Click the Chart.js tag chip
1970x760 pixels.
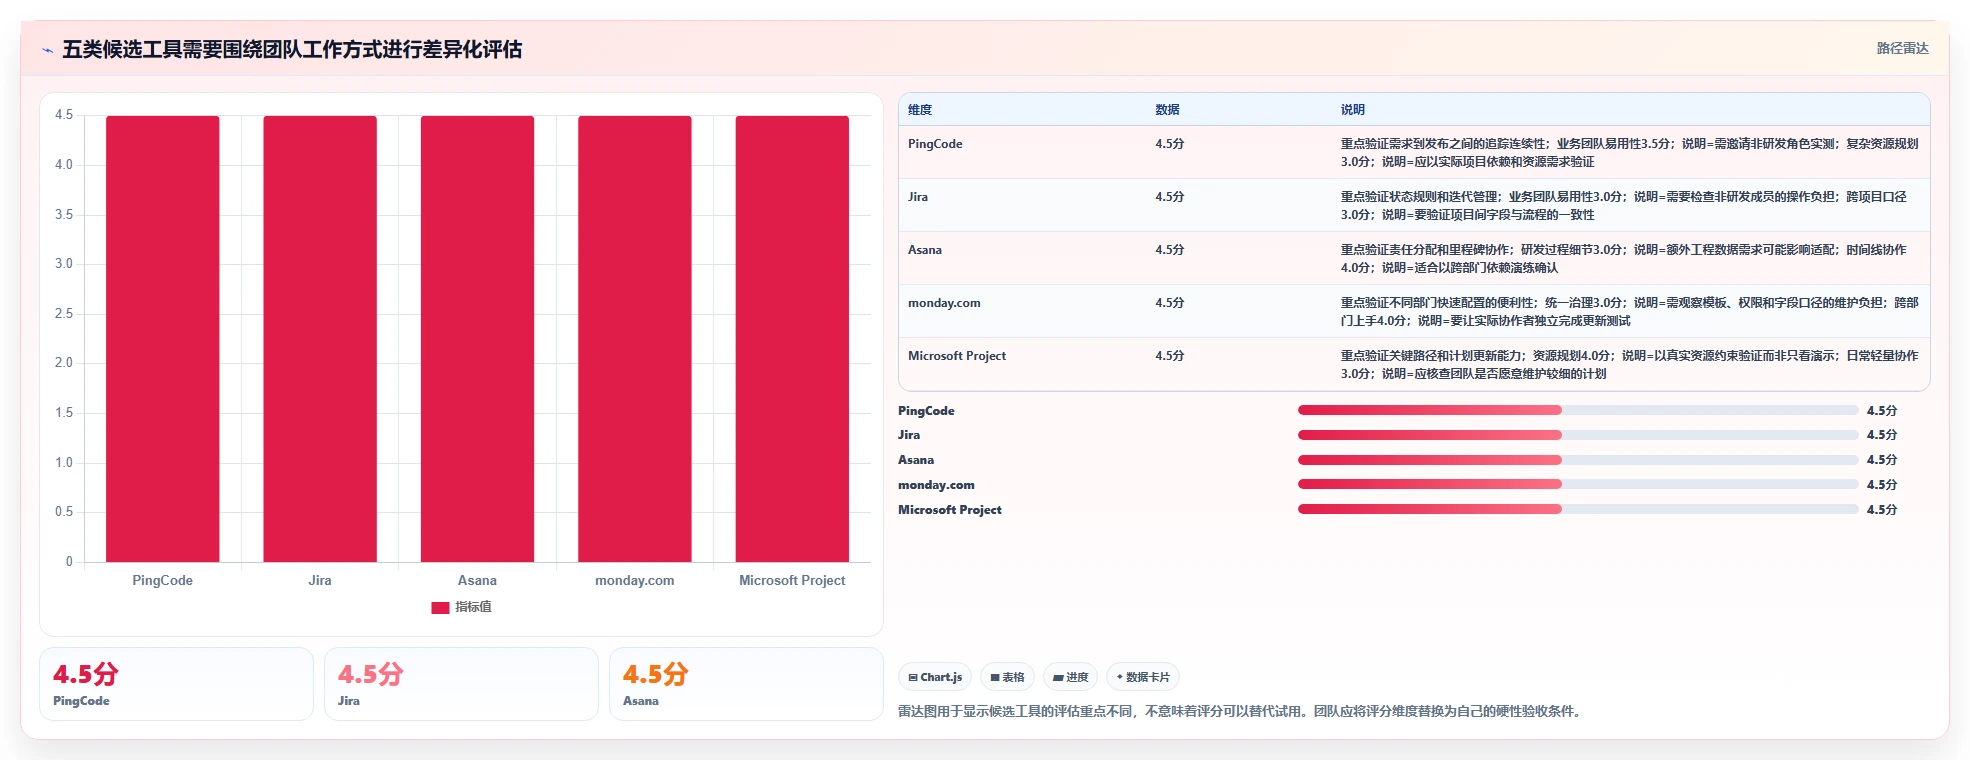935,677
